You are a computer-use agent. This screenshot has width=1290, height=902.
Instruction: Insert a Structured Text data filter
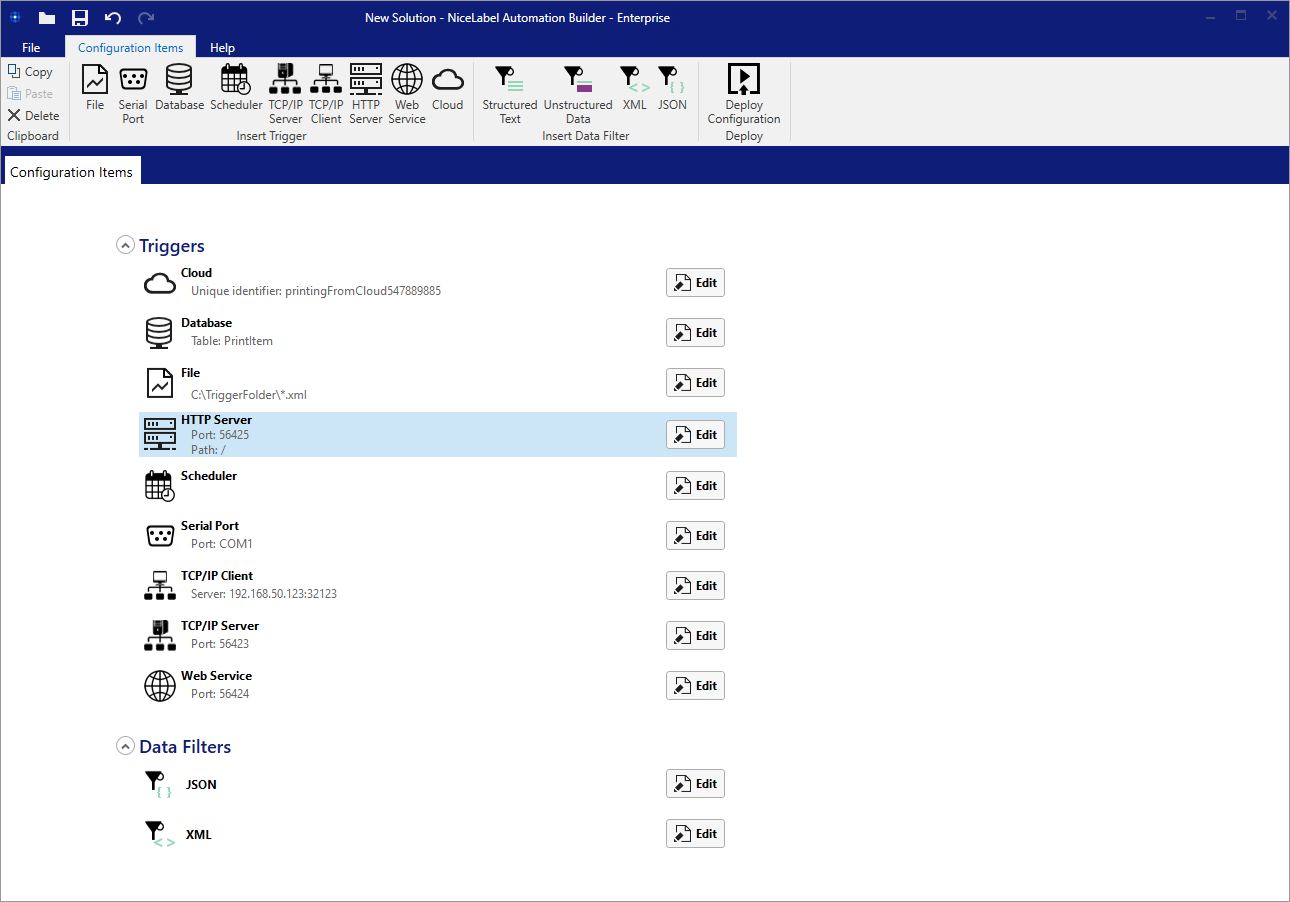pyautogui.click(x=510, y=94)
